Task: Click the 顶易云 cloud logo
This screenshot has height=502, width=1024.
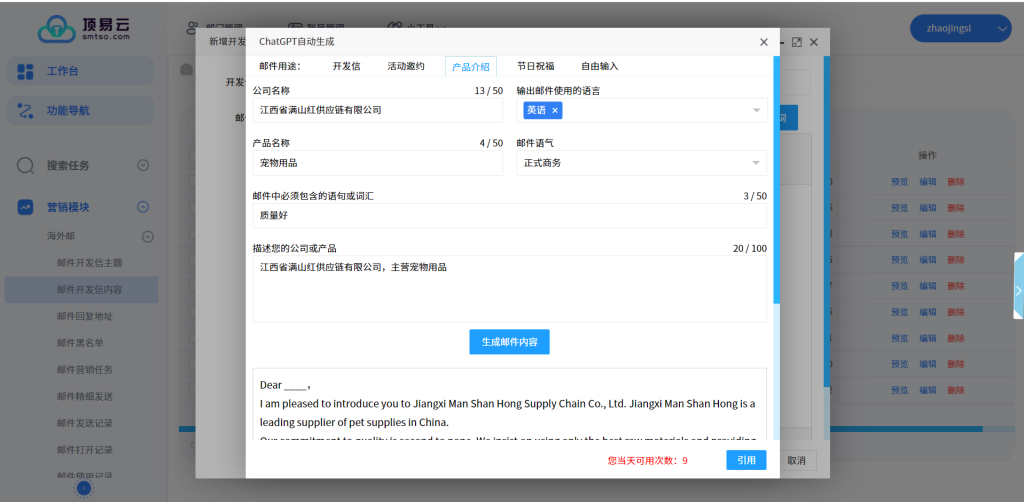Action: point(58,30)
